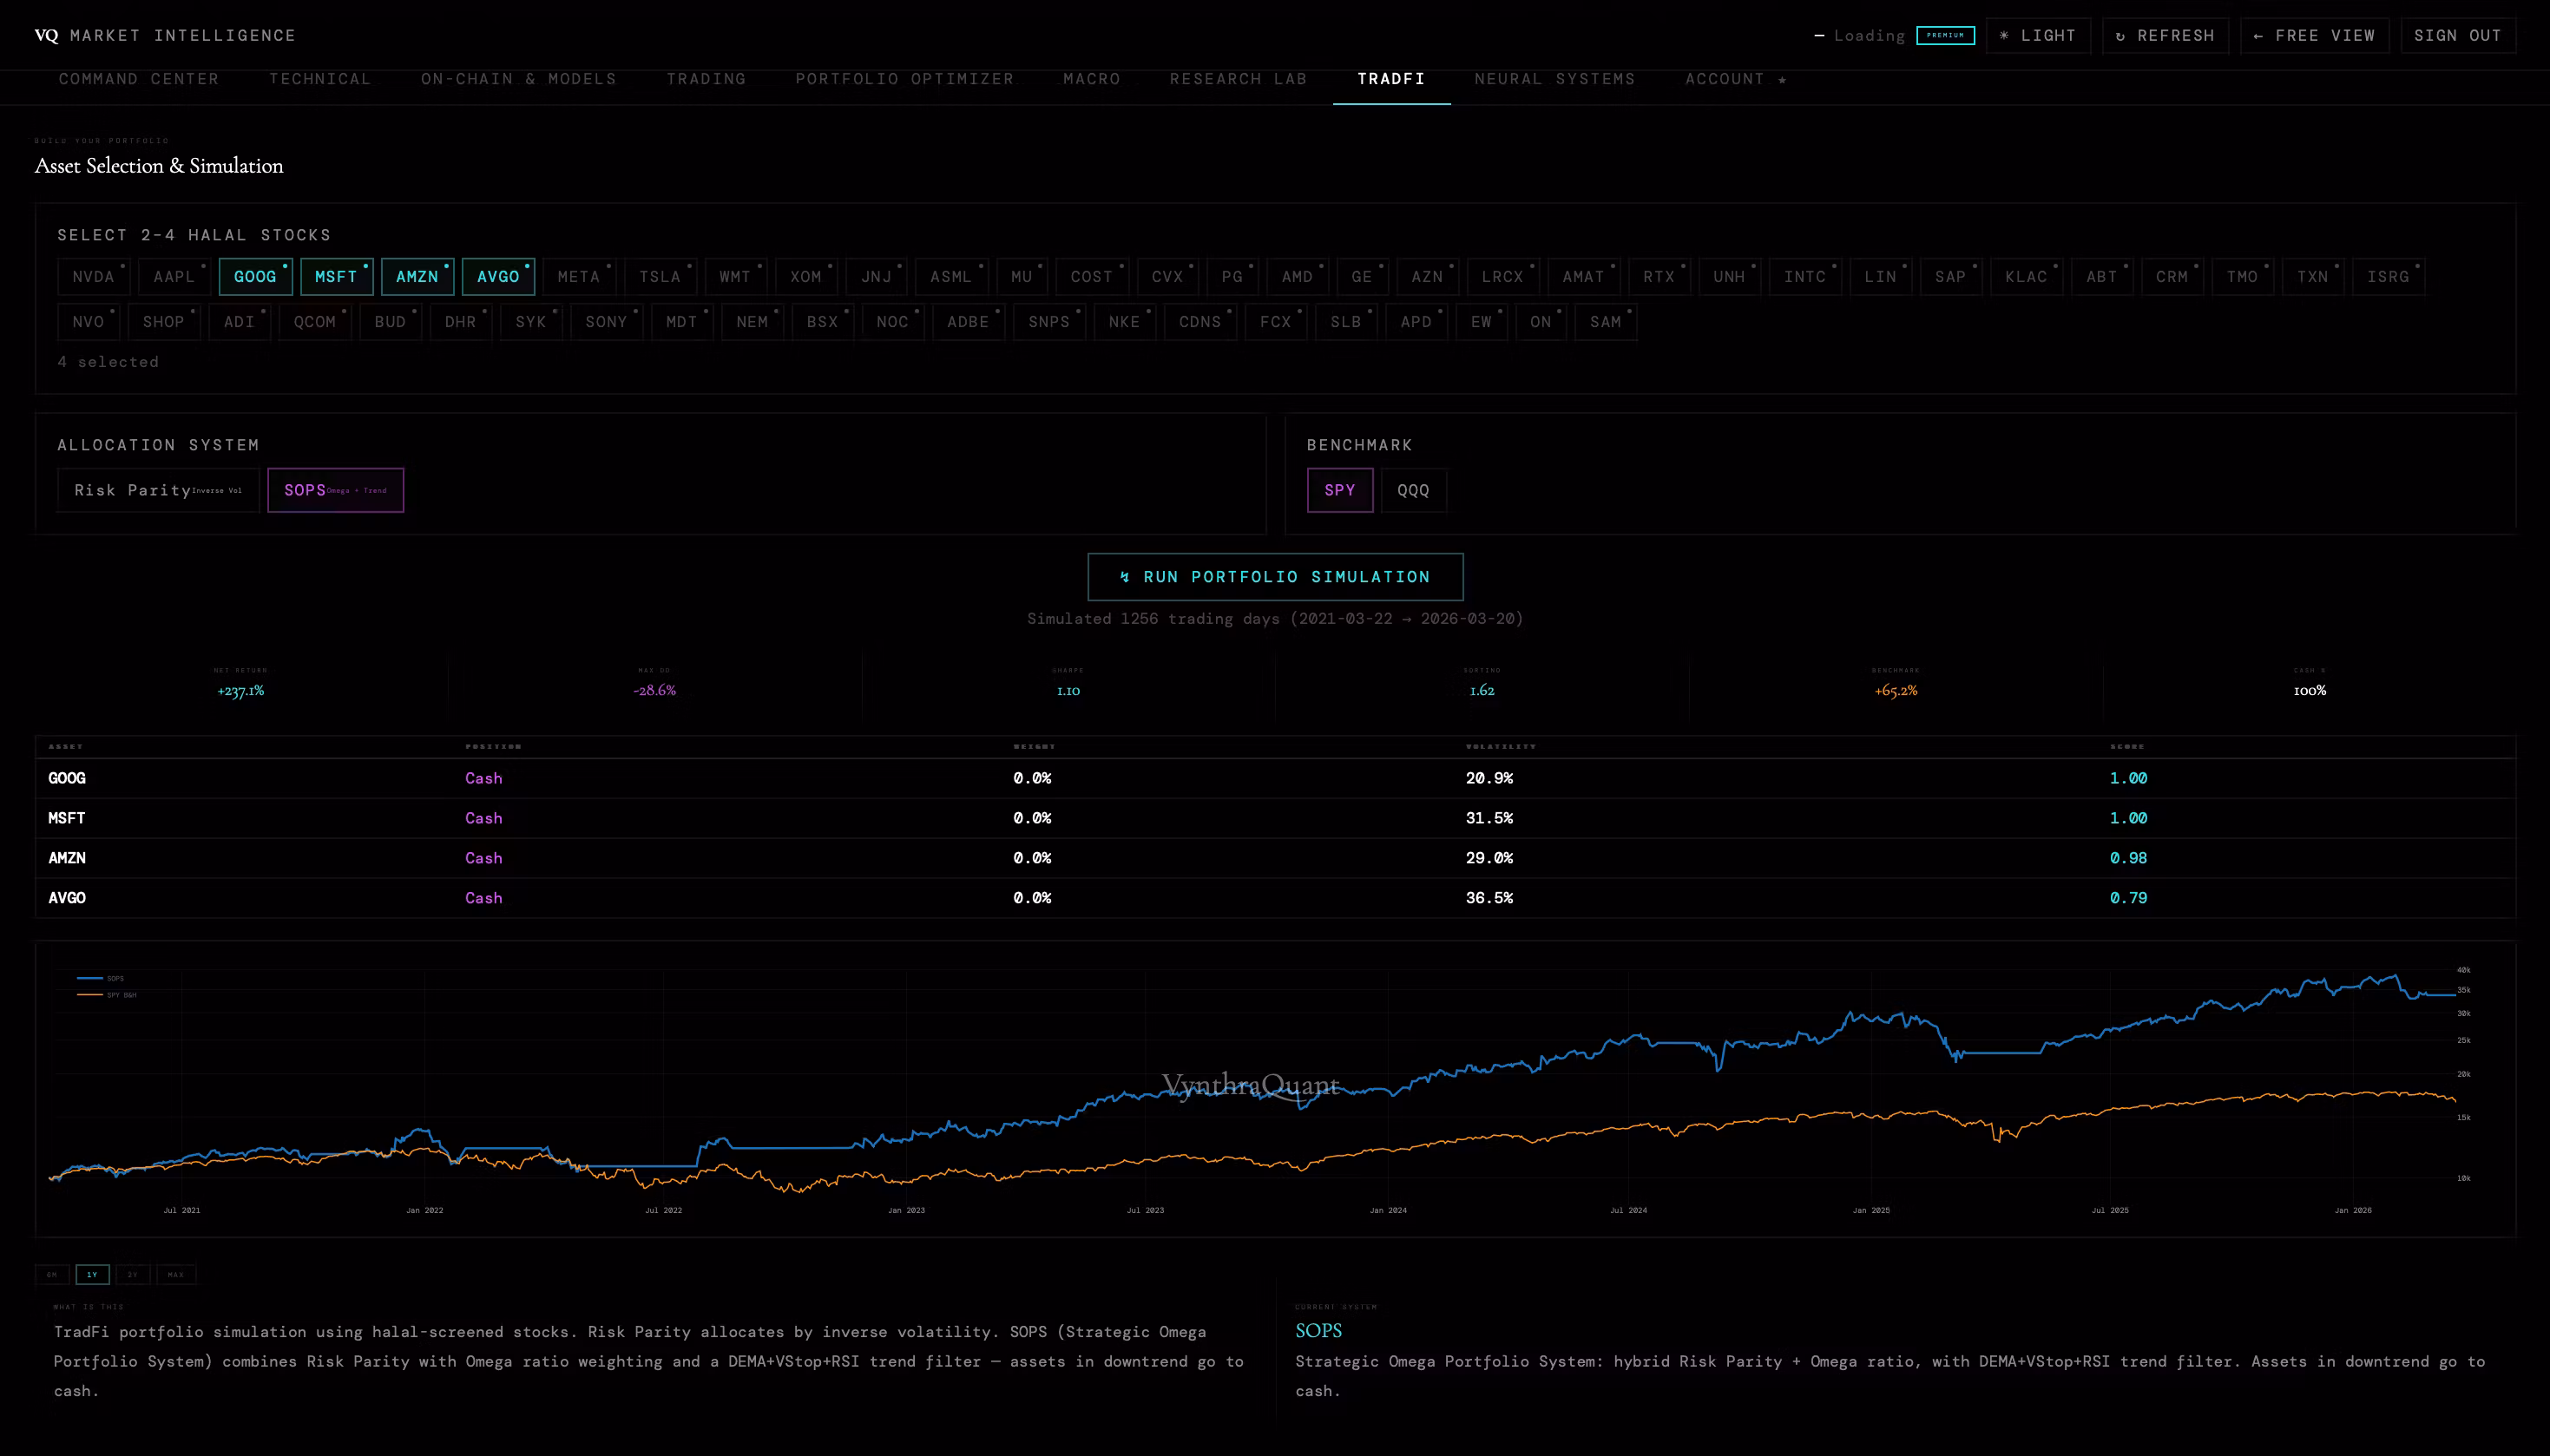The height and width of the screenshot is (1456, 2550).
Task: Switch to the Neural Systems tab
Action: coord(1554,79)
